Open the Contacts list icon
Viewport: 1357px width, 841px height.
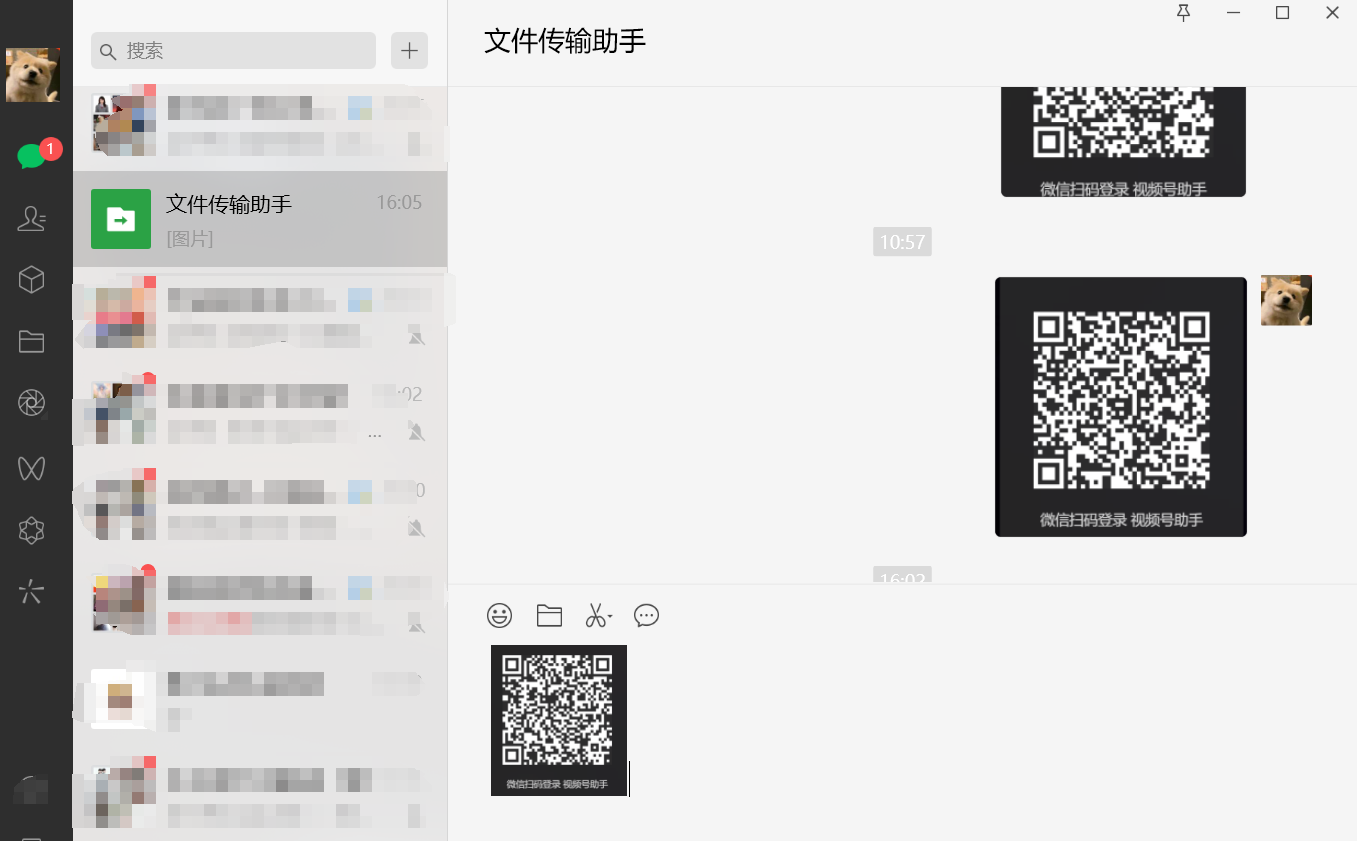pyautogui.click(x=32, y=218)
